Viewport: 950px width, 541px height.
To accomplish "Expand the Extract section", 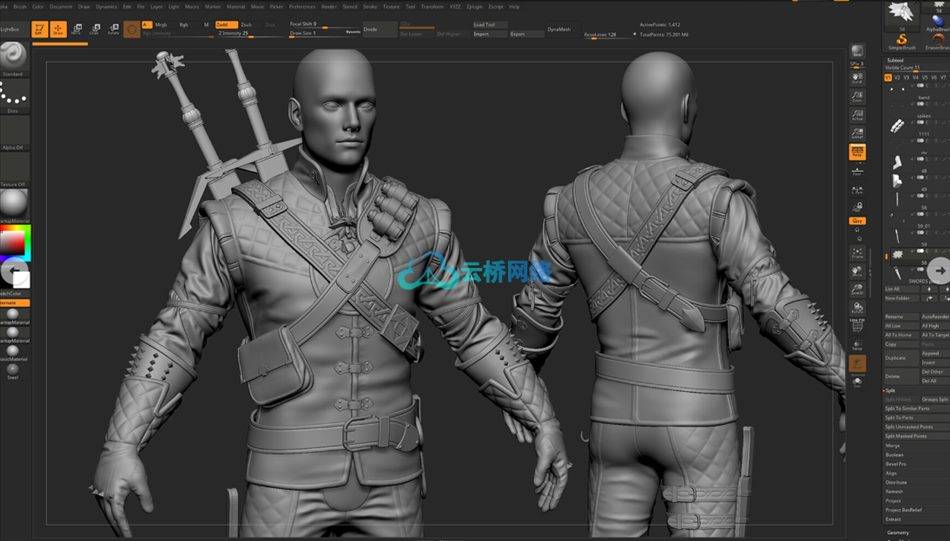I will [x=894, y=519].
